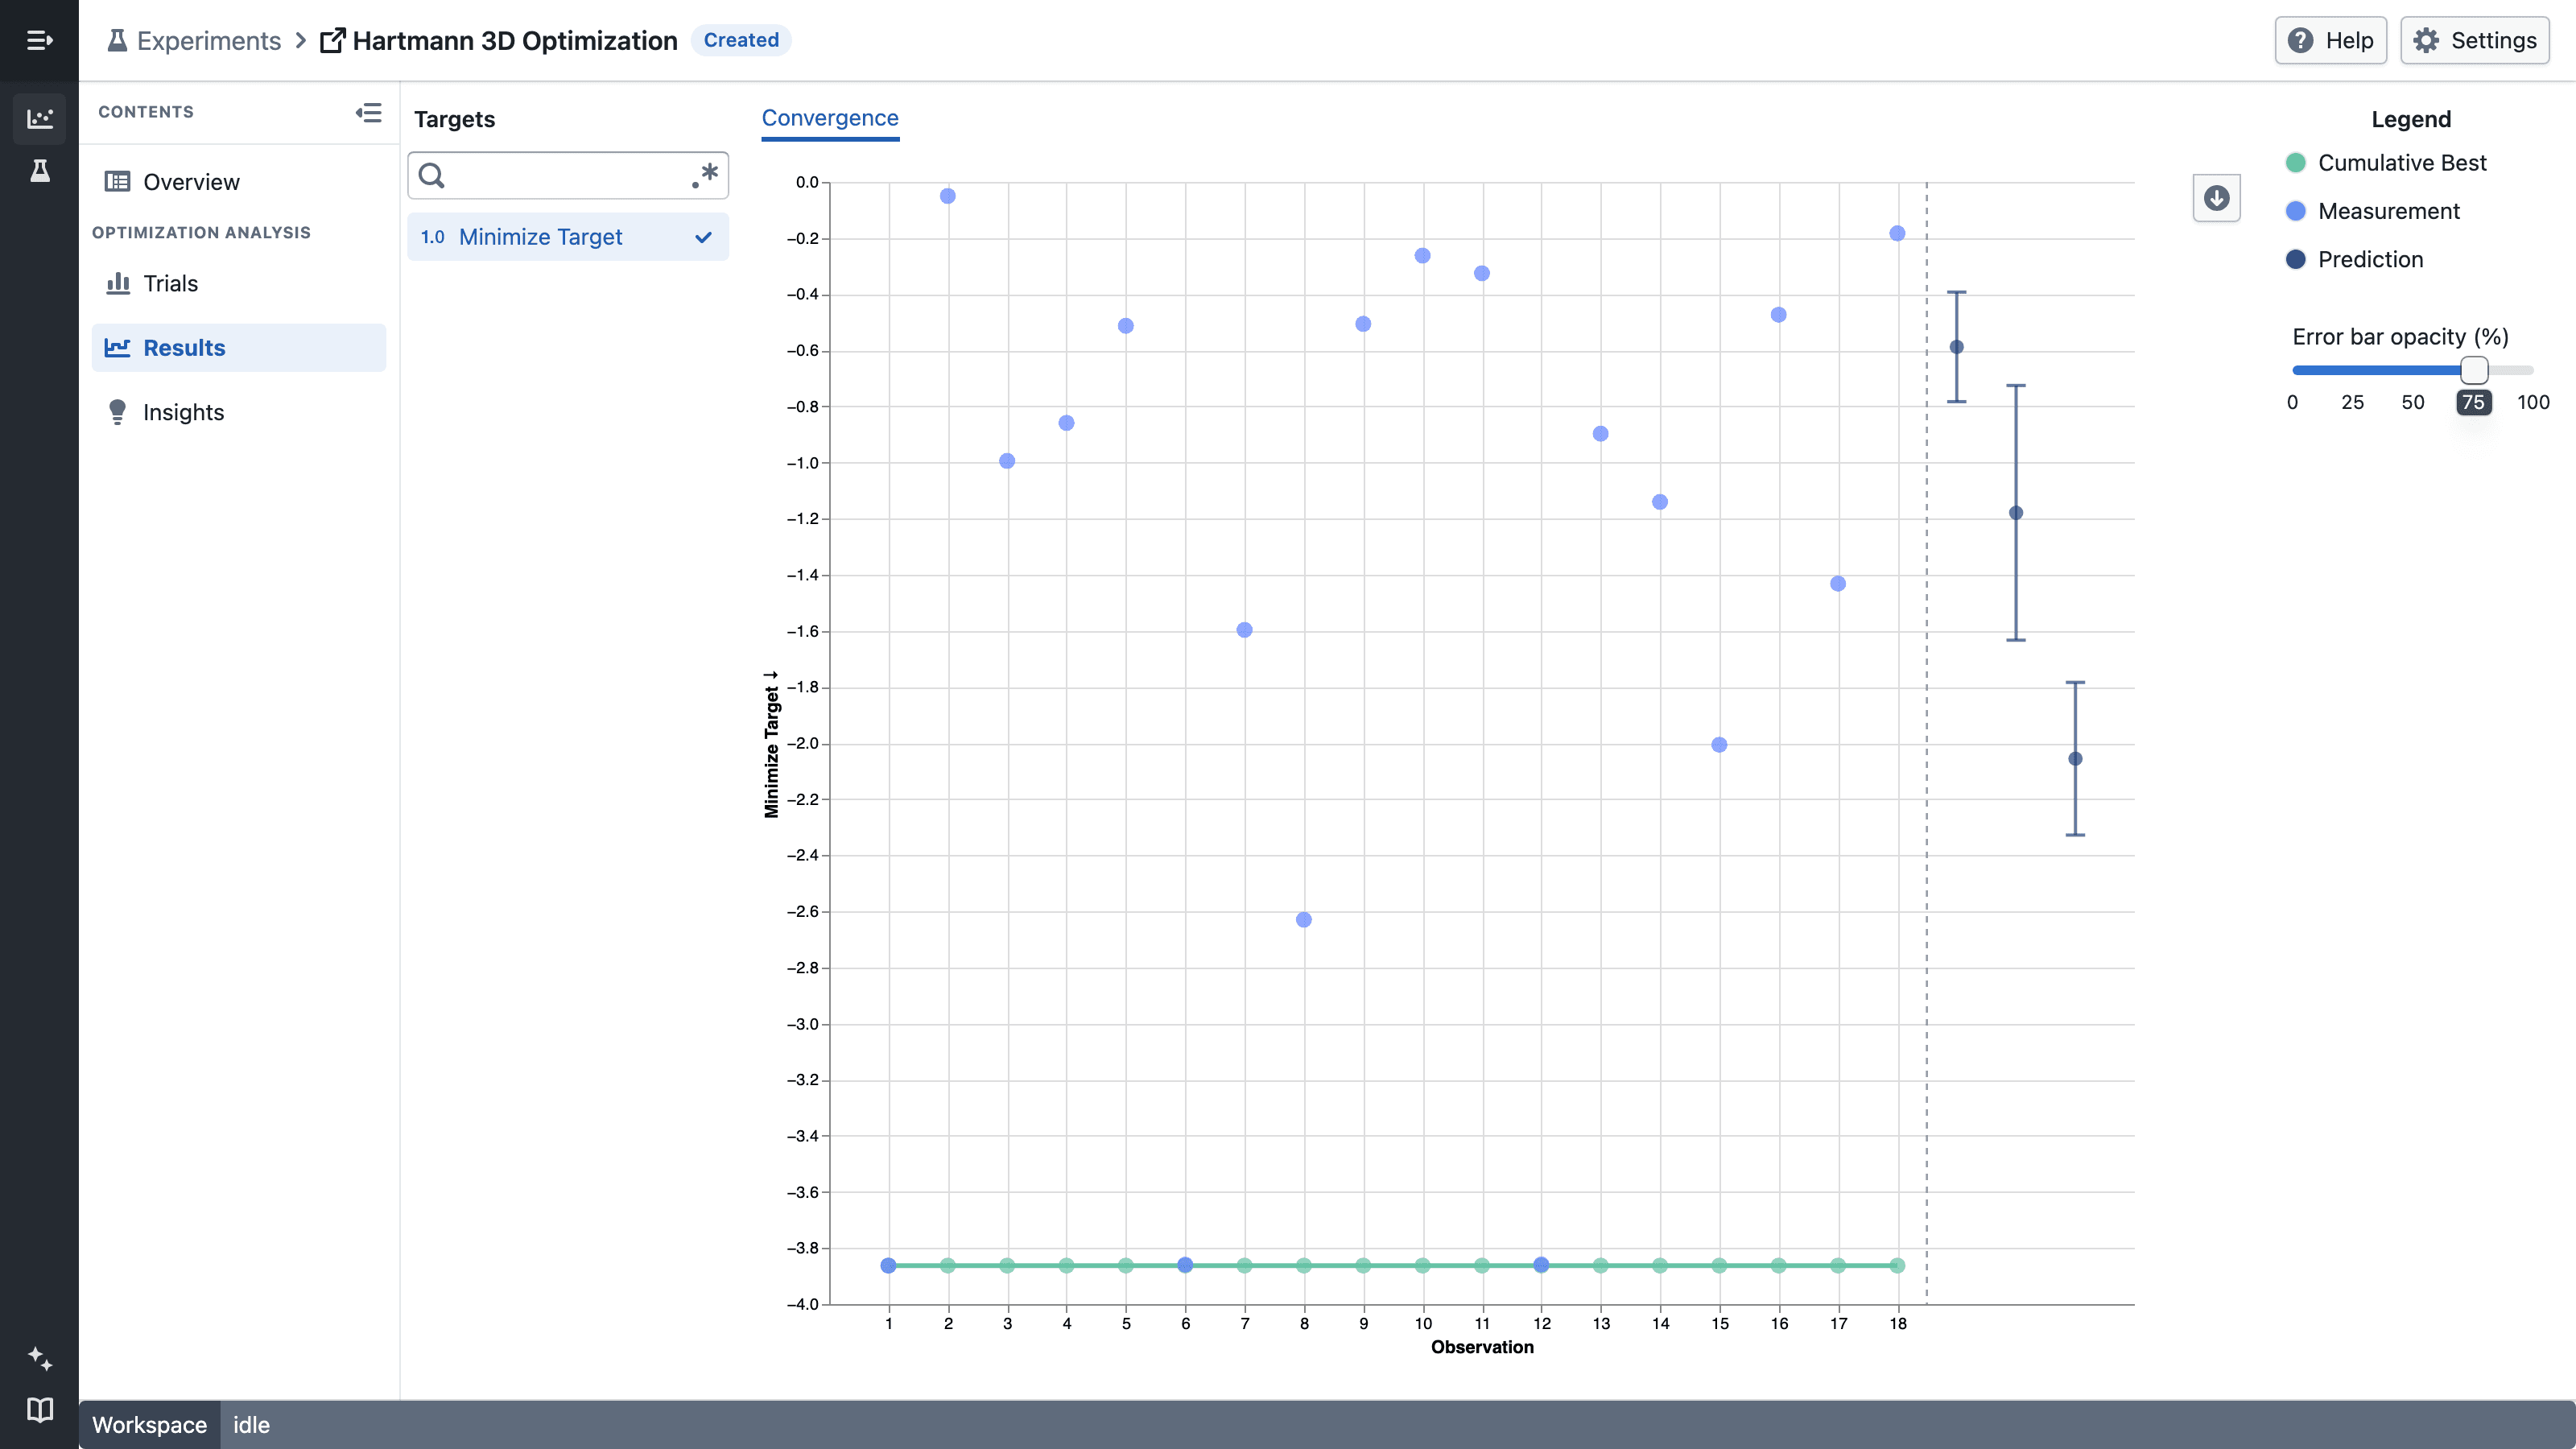The height and width of the screenshot is (1449, 2576).
Task: Toggle the Minimize Target selection
Action: pos(567,237)
